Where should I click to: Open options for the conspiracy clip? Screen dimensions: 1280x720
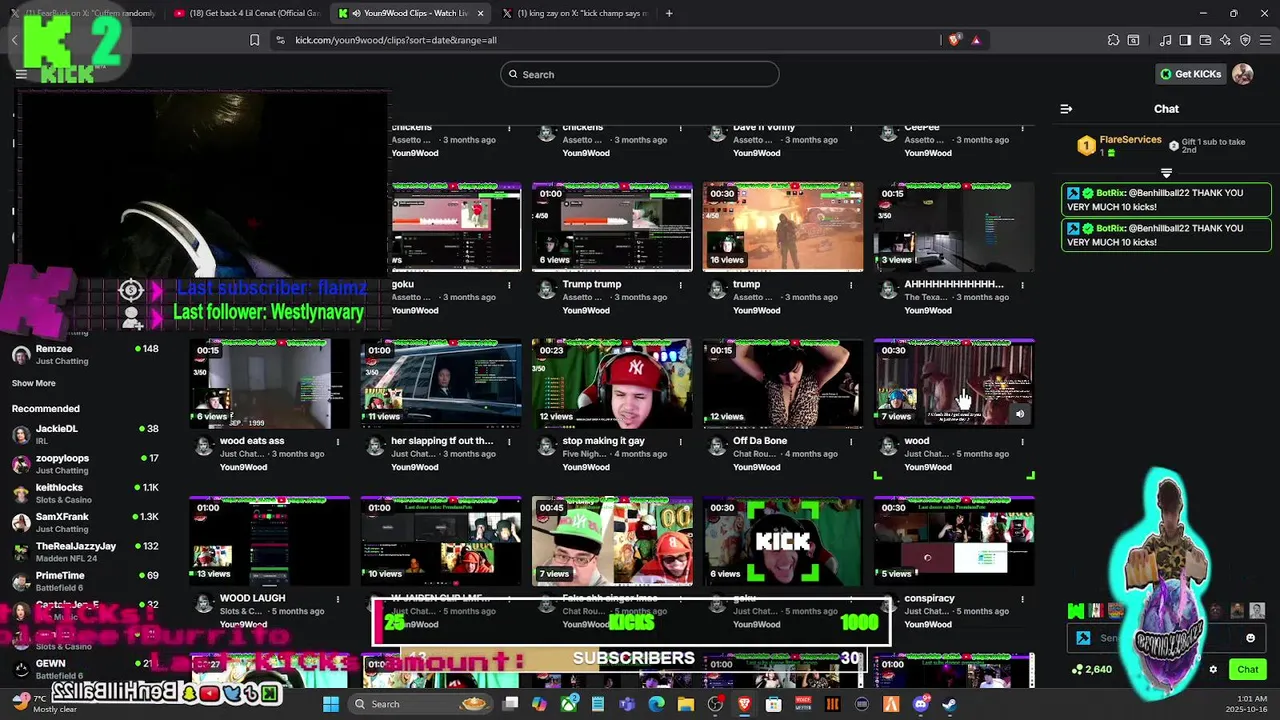pos(1022,599)
